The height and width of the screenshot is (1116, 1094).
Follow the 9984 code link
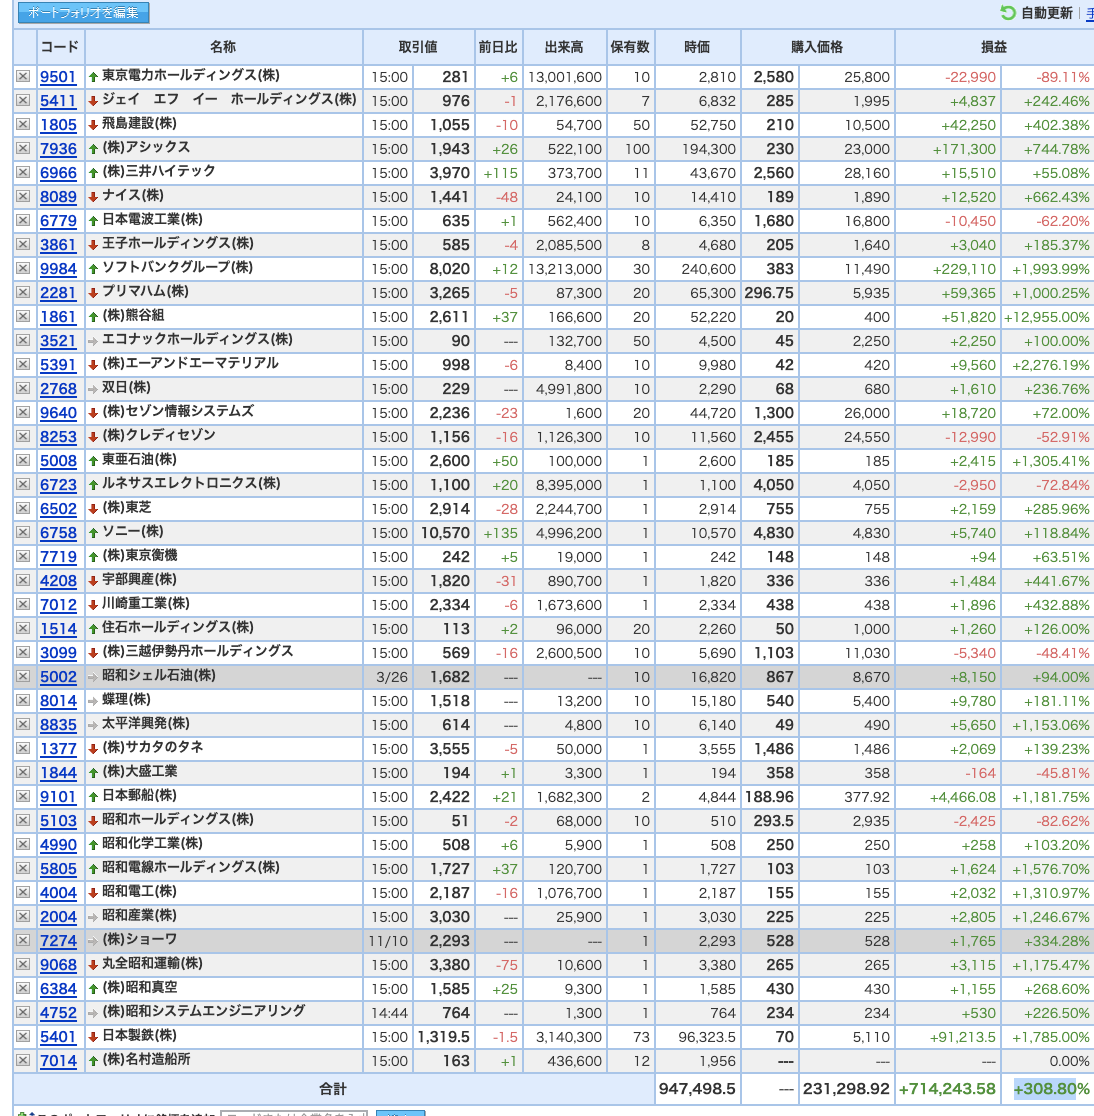tap(58, 269)
